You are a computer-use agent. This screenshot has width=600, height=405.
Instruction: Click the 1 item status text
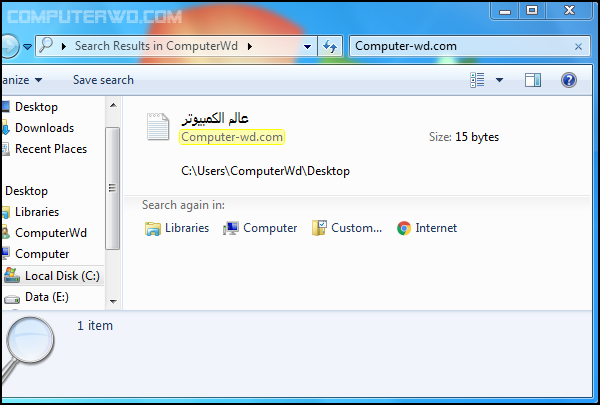[x=95, y=325]
